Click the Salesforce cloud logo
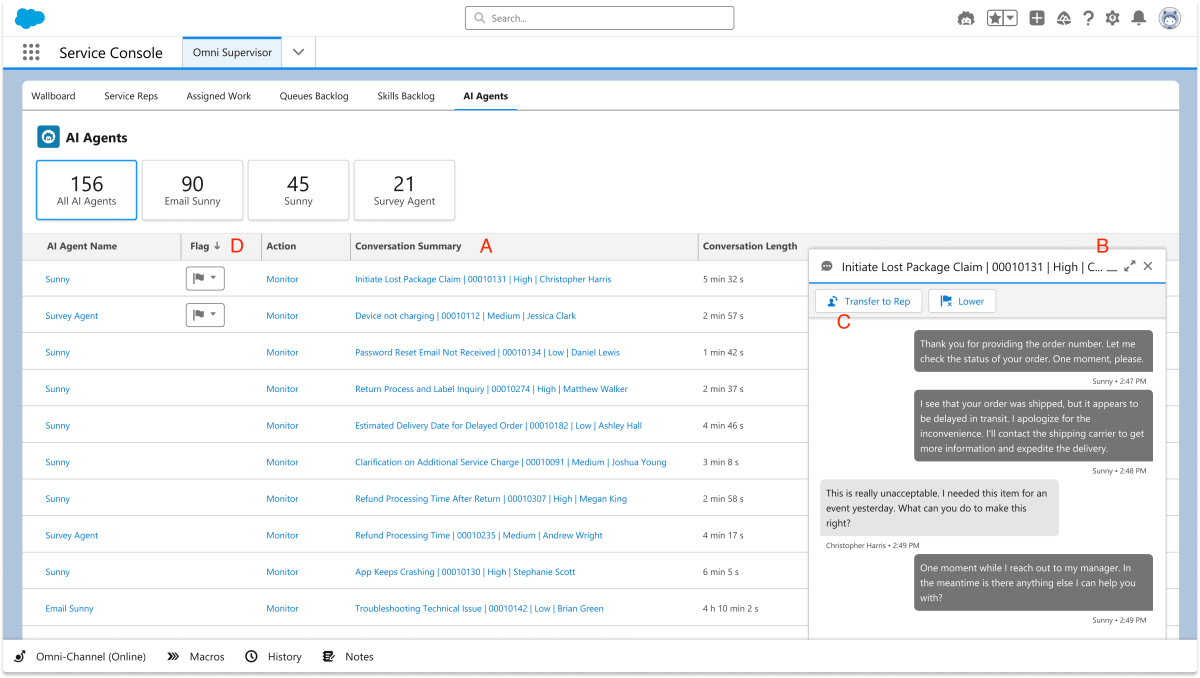This screenshot has height=678, width=1200. 28,17
